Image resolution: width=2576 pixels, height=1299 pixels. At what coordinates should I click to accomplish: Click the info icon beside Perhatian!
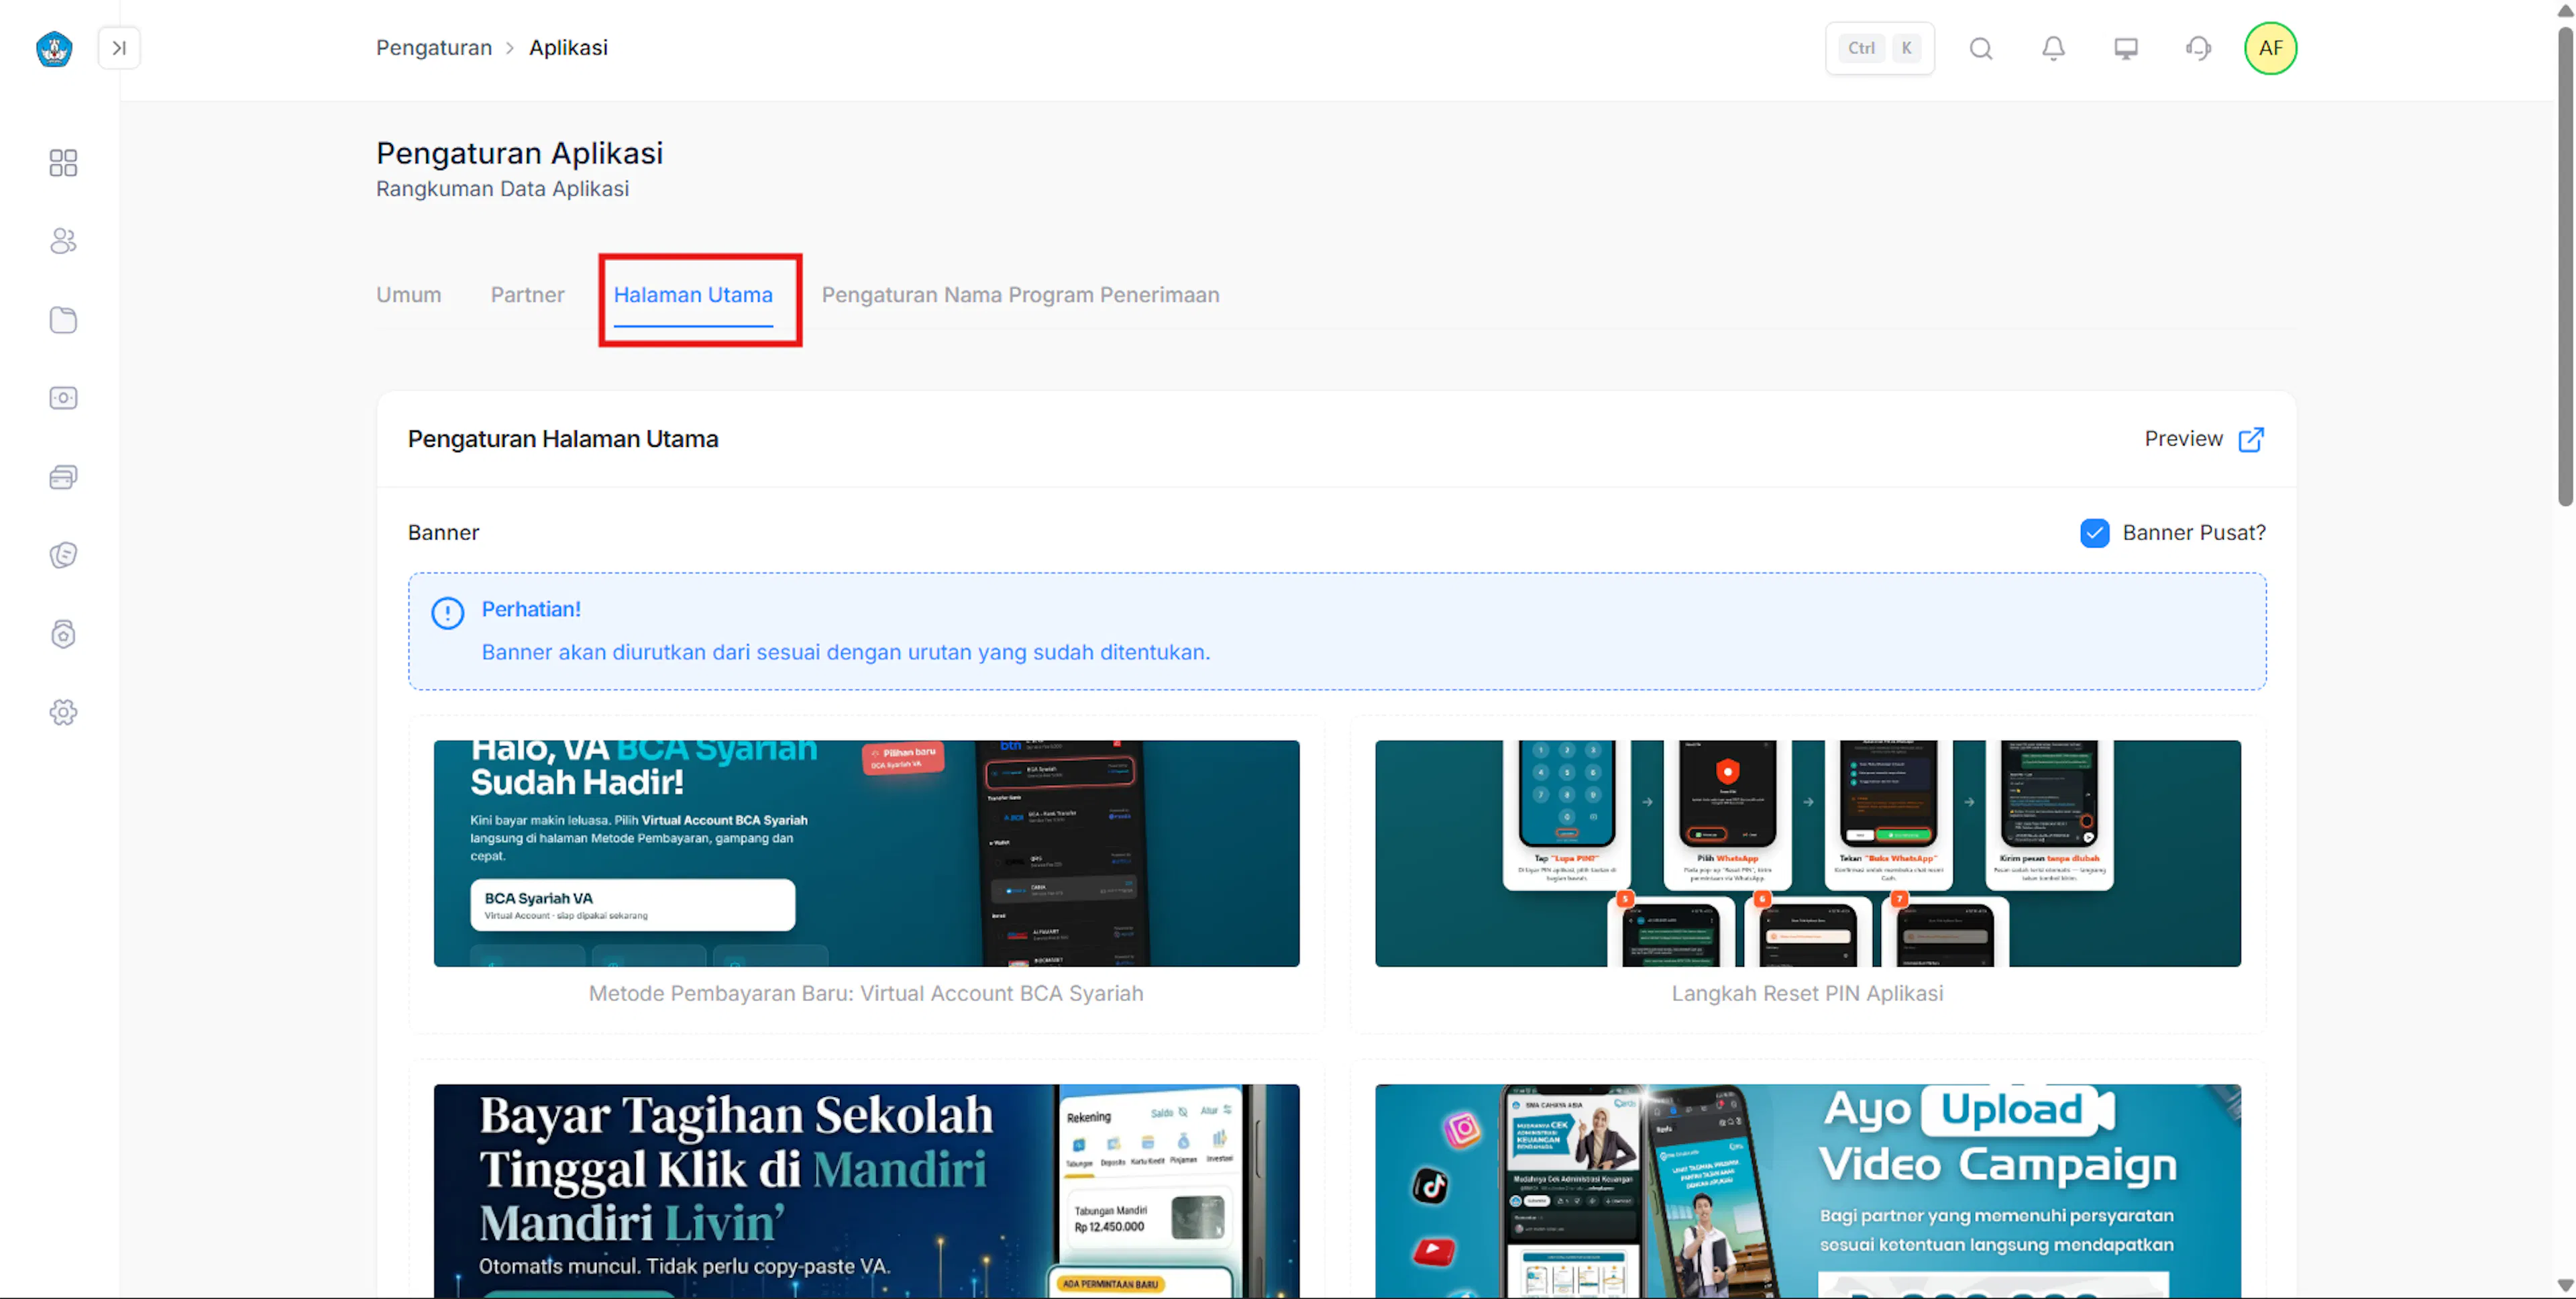point(448,613)
